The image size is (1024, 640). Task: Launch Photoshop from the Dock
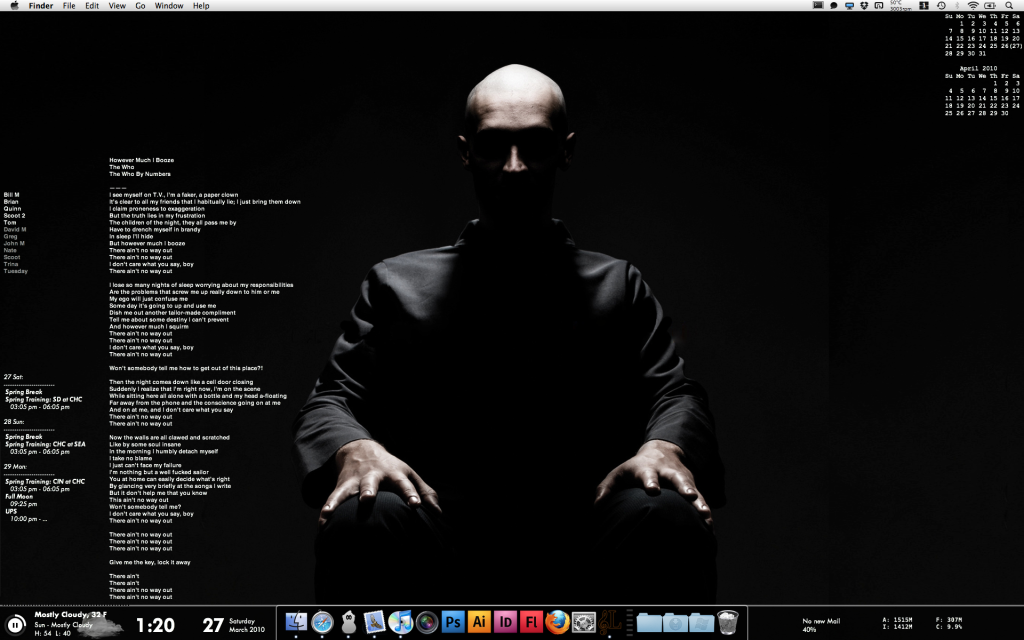pos(453,622)
